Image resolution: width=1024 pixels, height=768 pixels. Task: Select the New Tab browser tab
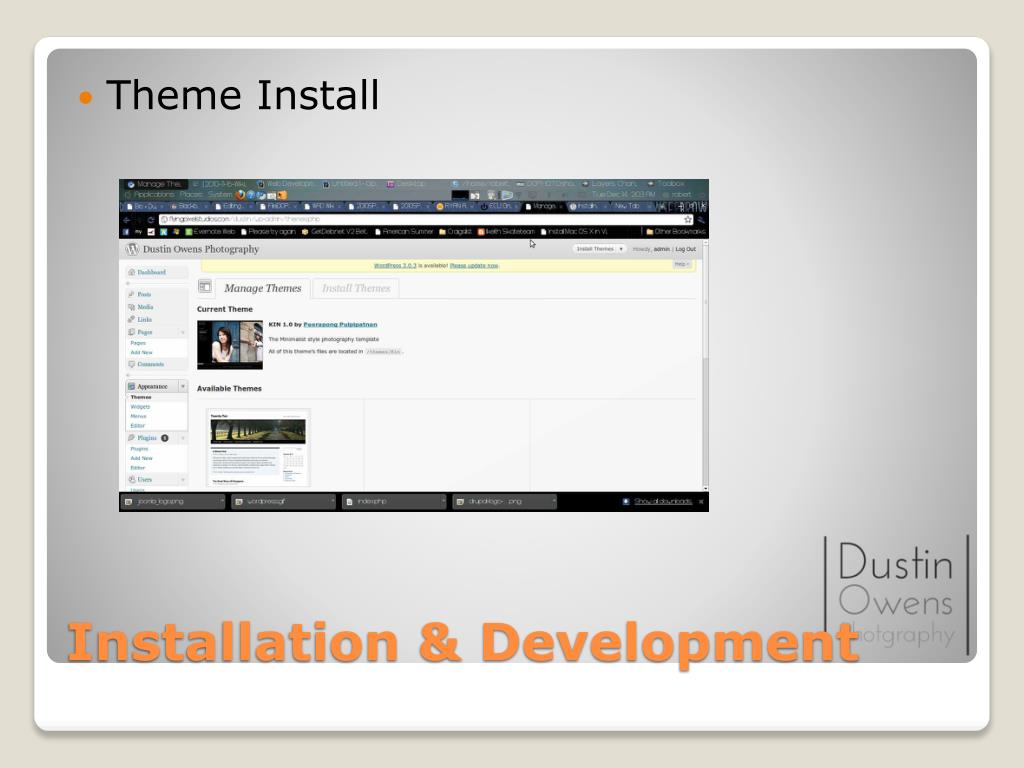coord(632,206)
